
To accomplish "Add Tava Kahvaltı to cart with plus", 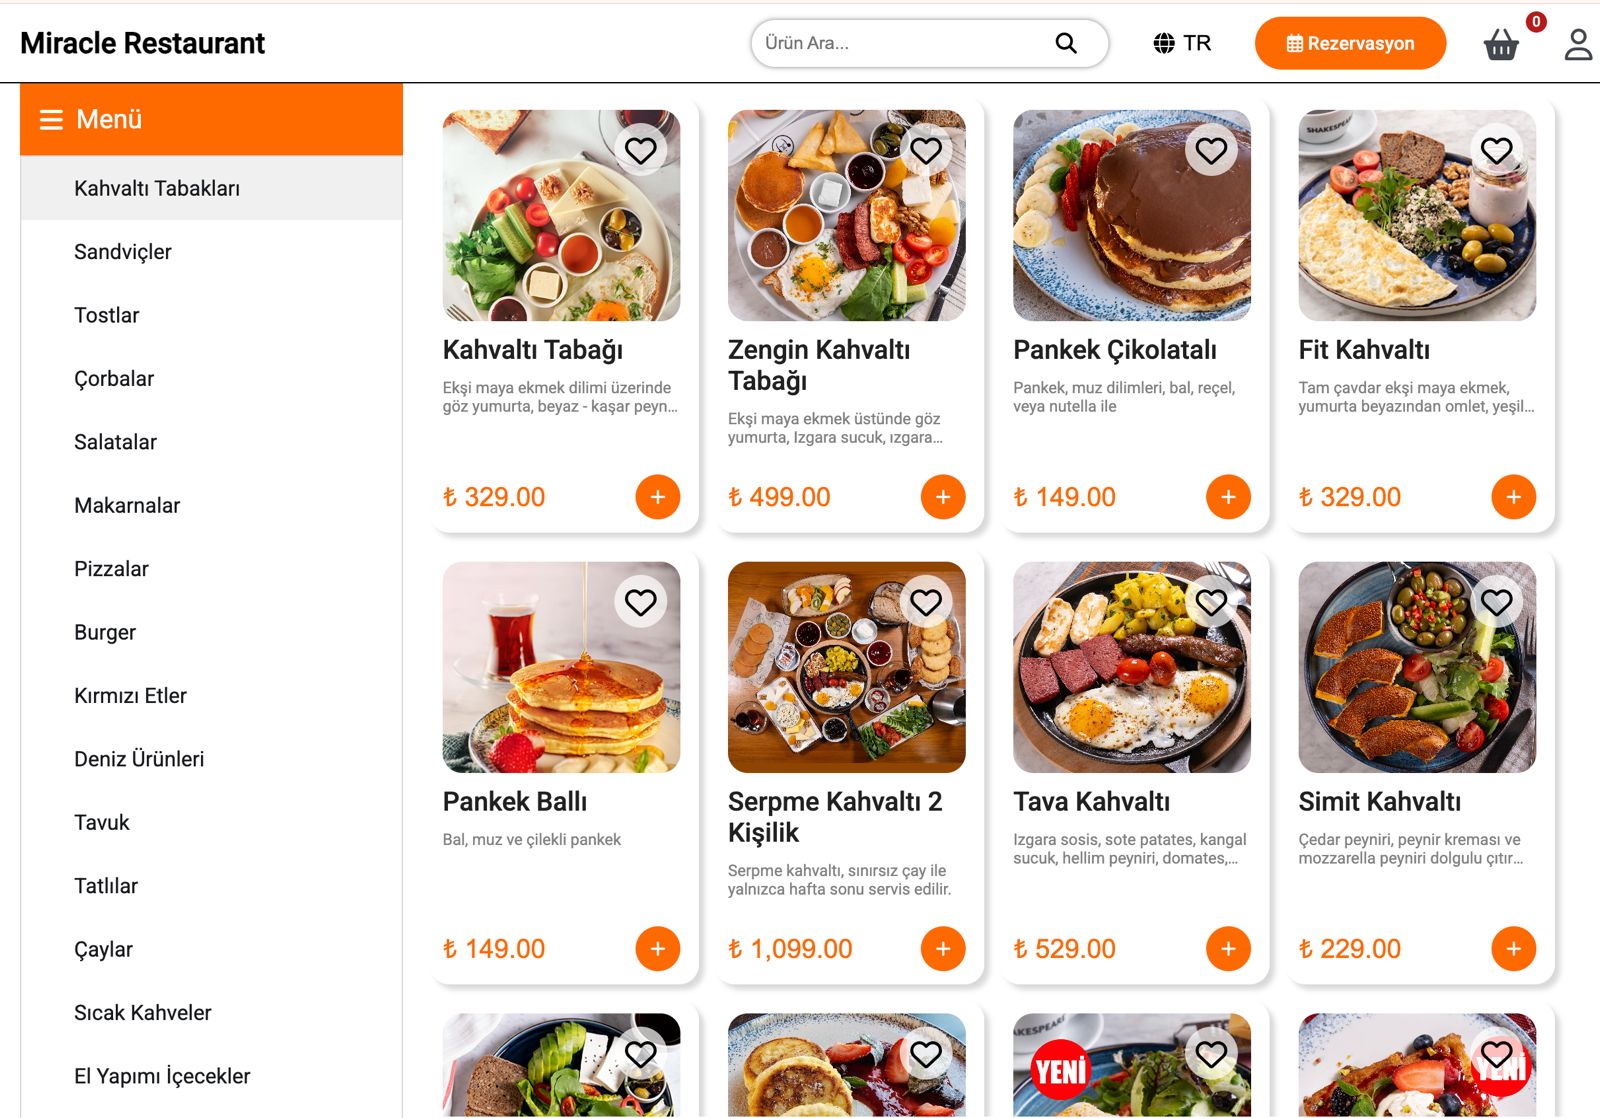I will click(1228, 949).
